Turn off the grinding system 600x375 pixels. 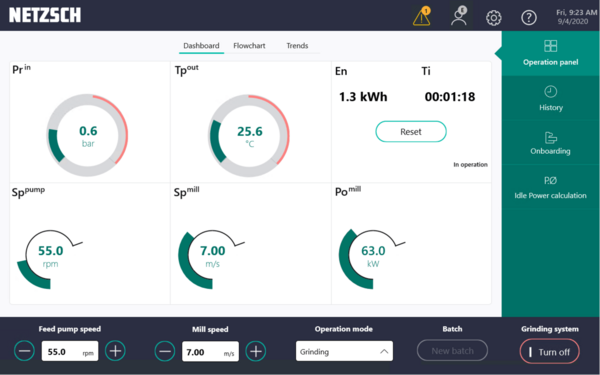coord(549,352)
